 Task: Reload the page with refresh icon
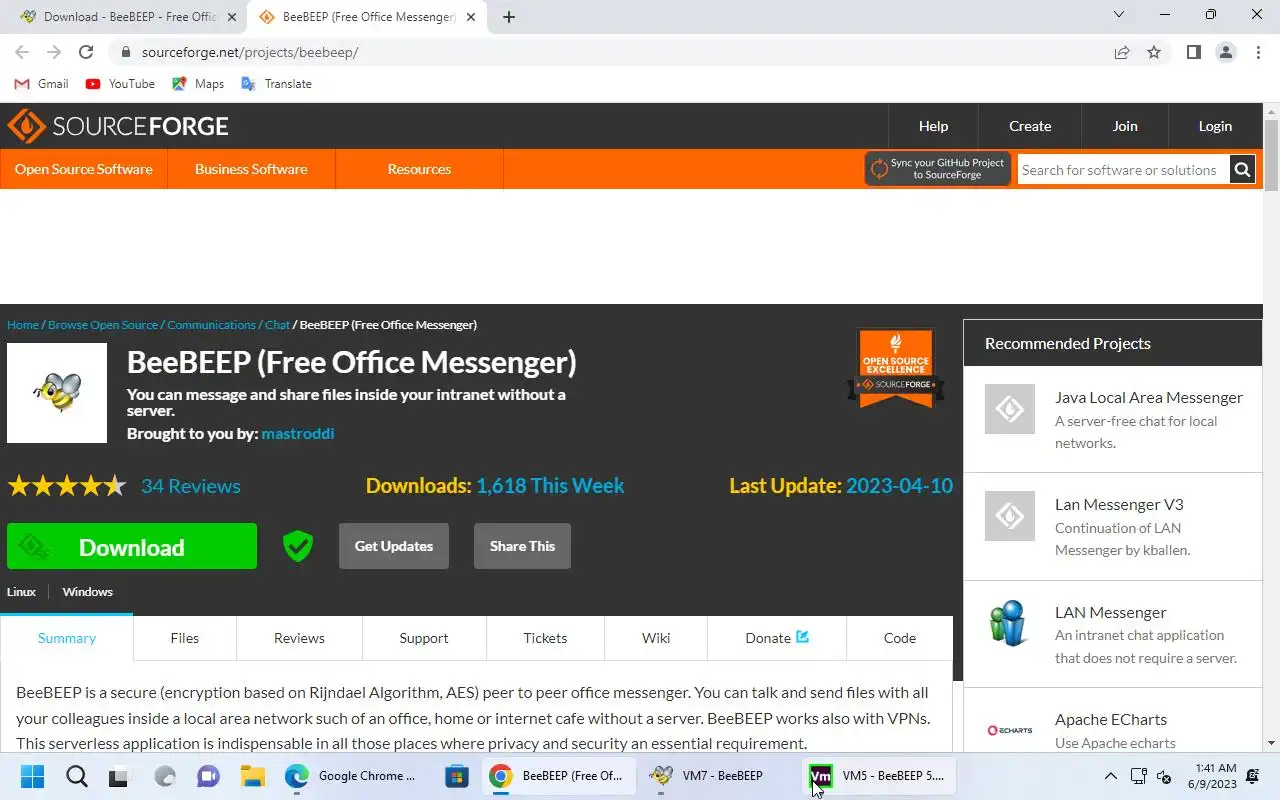click(x=86, y=52)
